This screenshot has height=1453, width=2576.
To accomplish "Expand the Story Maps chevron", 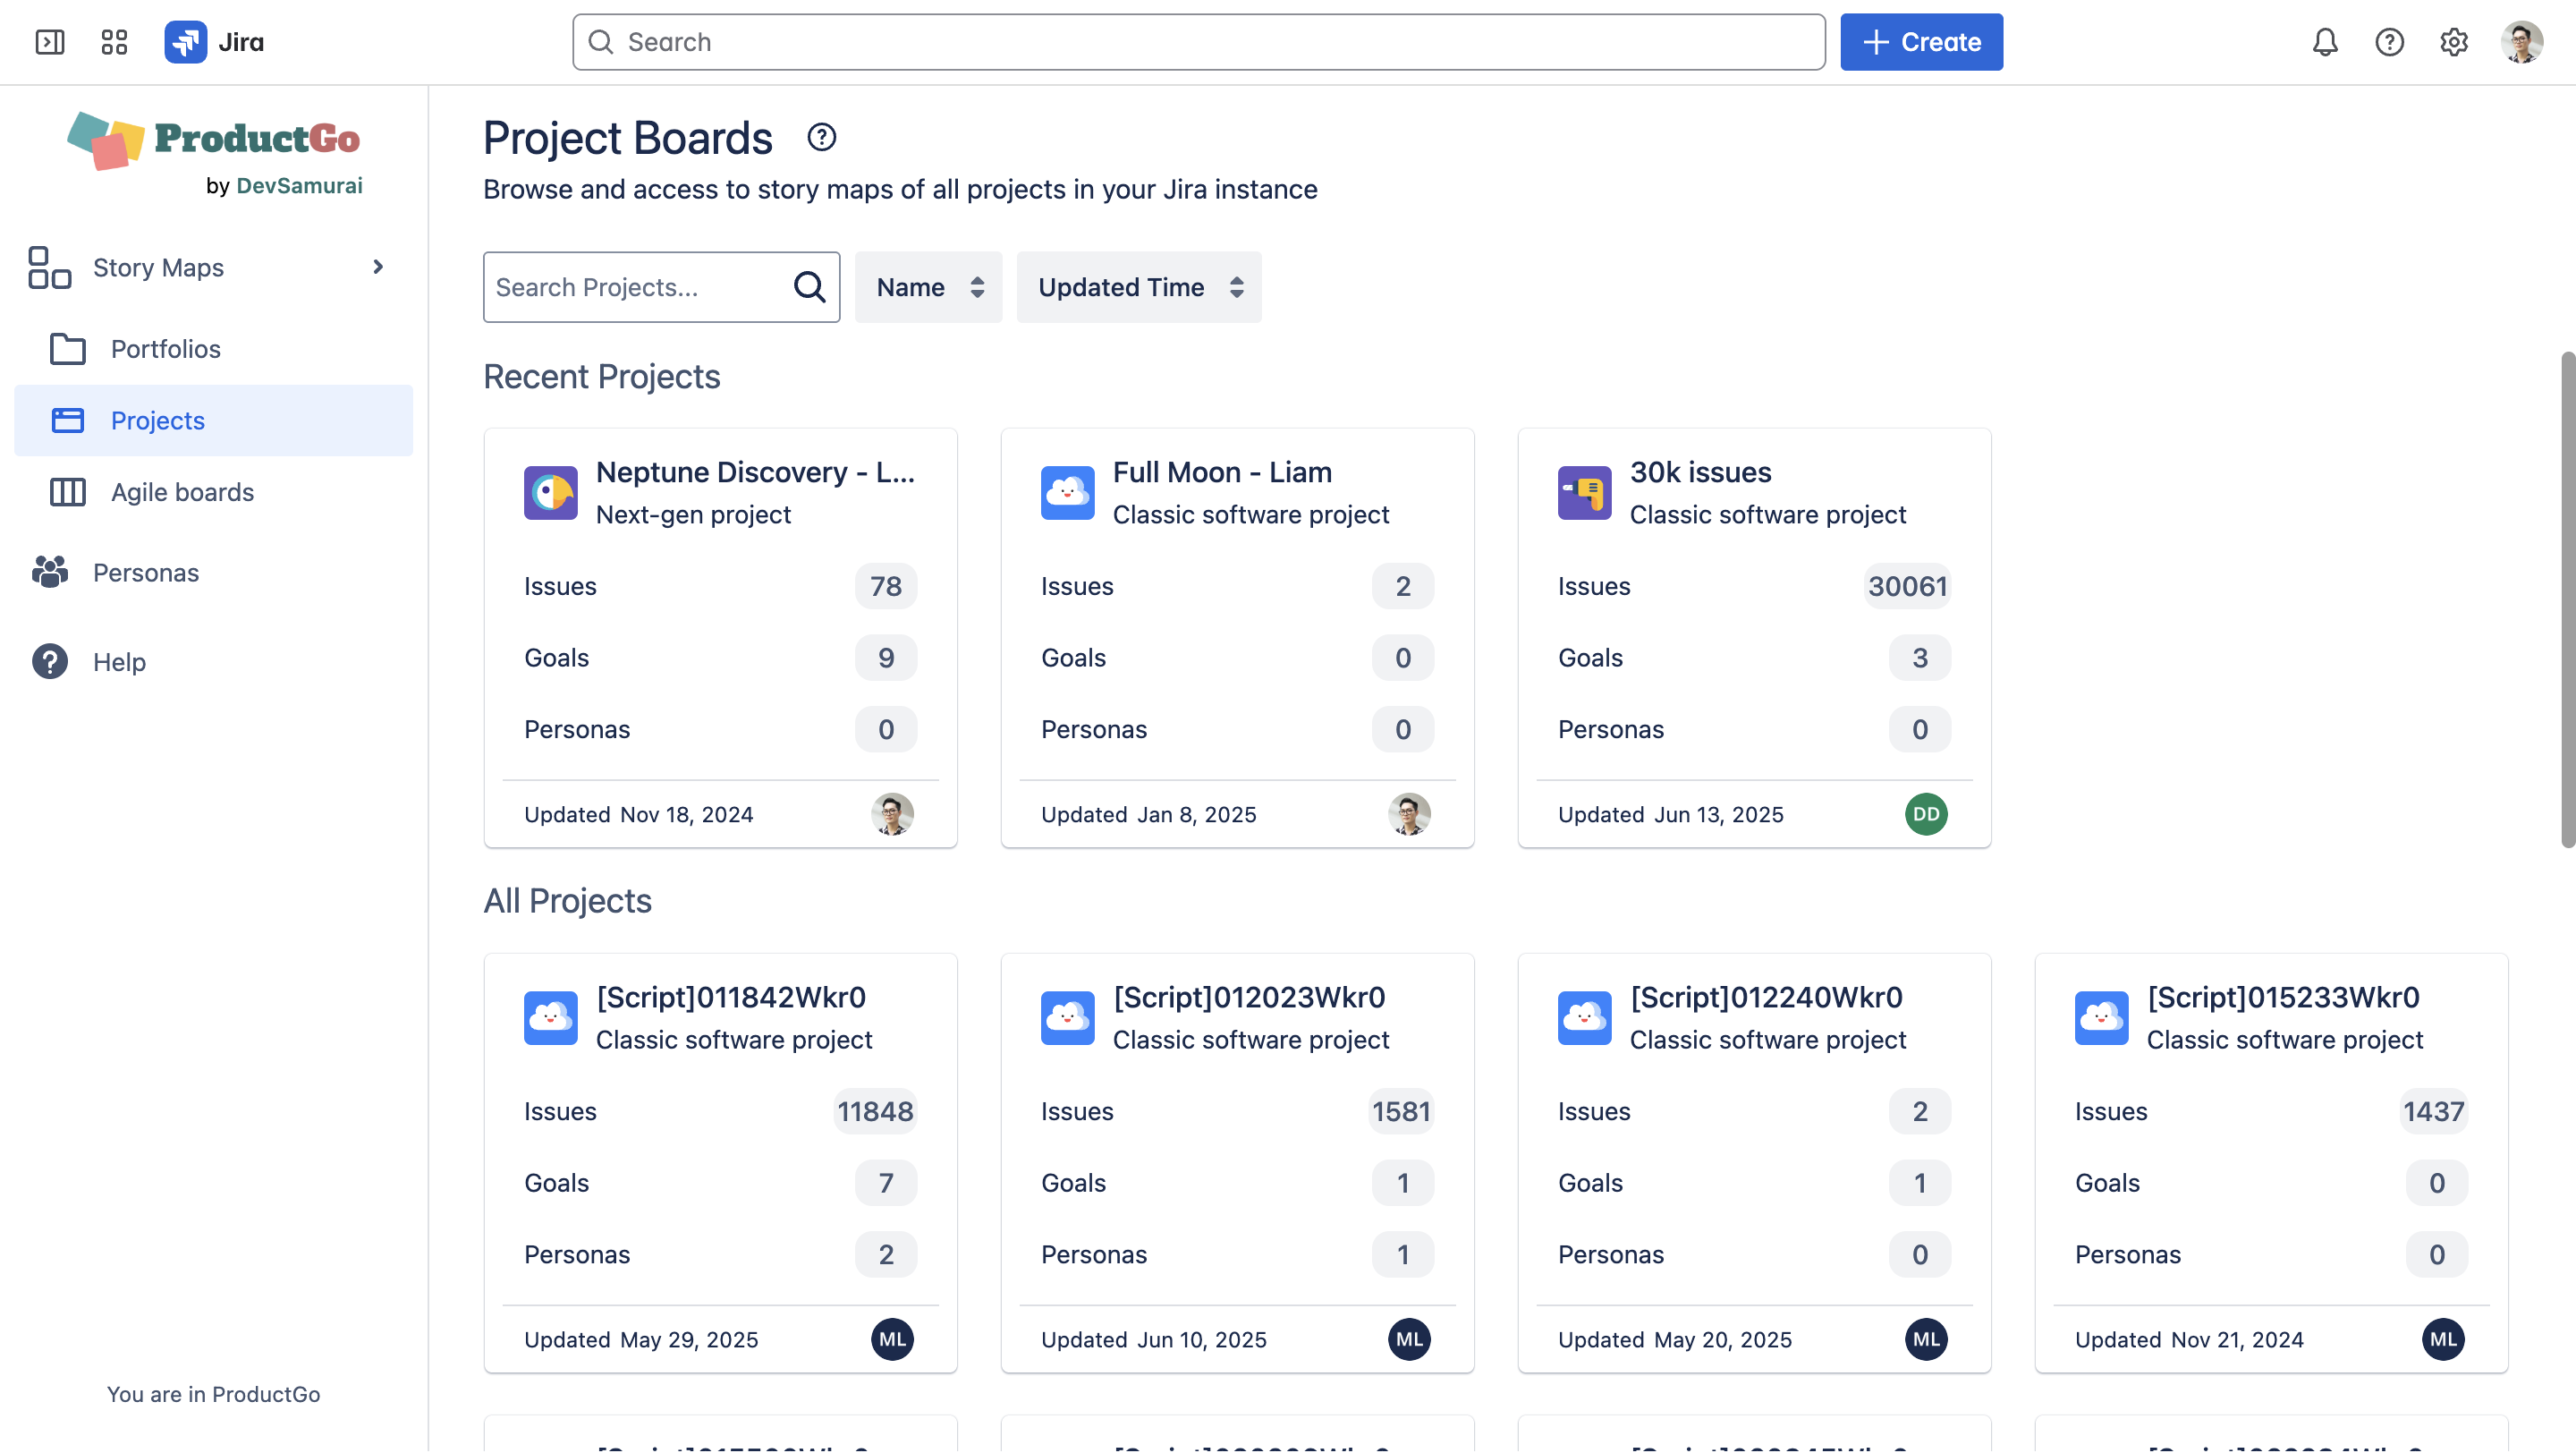I will click(377, 267).
